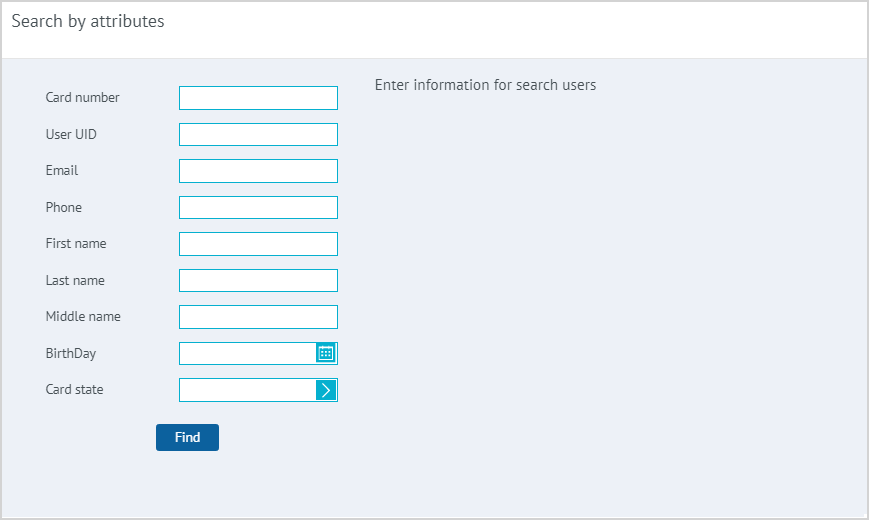This screenshot has height=520, width=869.
Task: Place cursor in the Phone field
Action: pyautogui.click(x=258, y=208)
